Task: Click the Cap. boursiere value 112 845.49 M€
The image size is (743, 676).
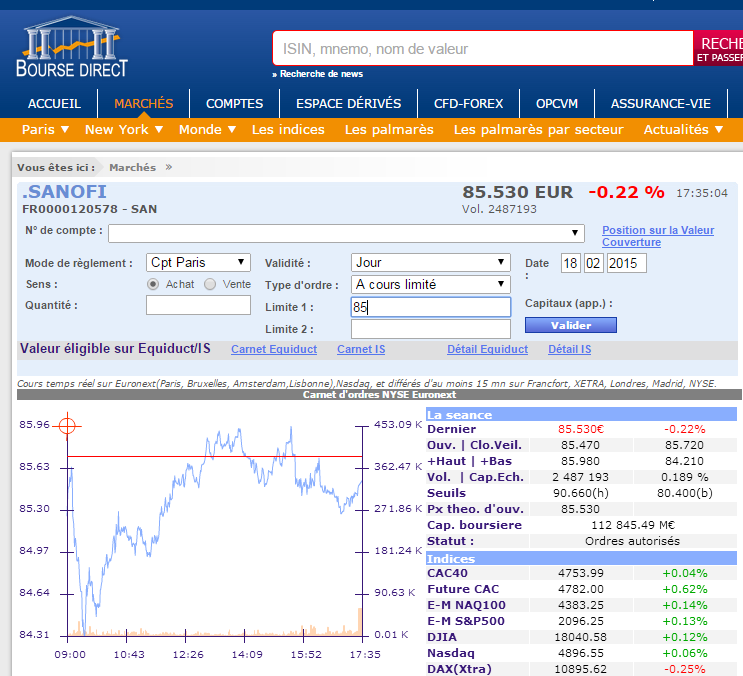Action: (633, 525)
